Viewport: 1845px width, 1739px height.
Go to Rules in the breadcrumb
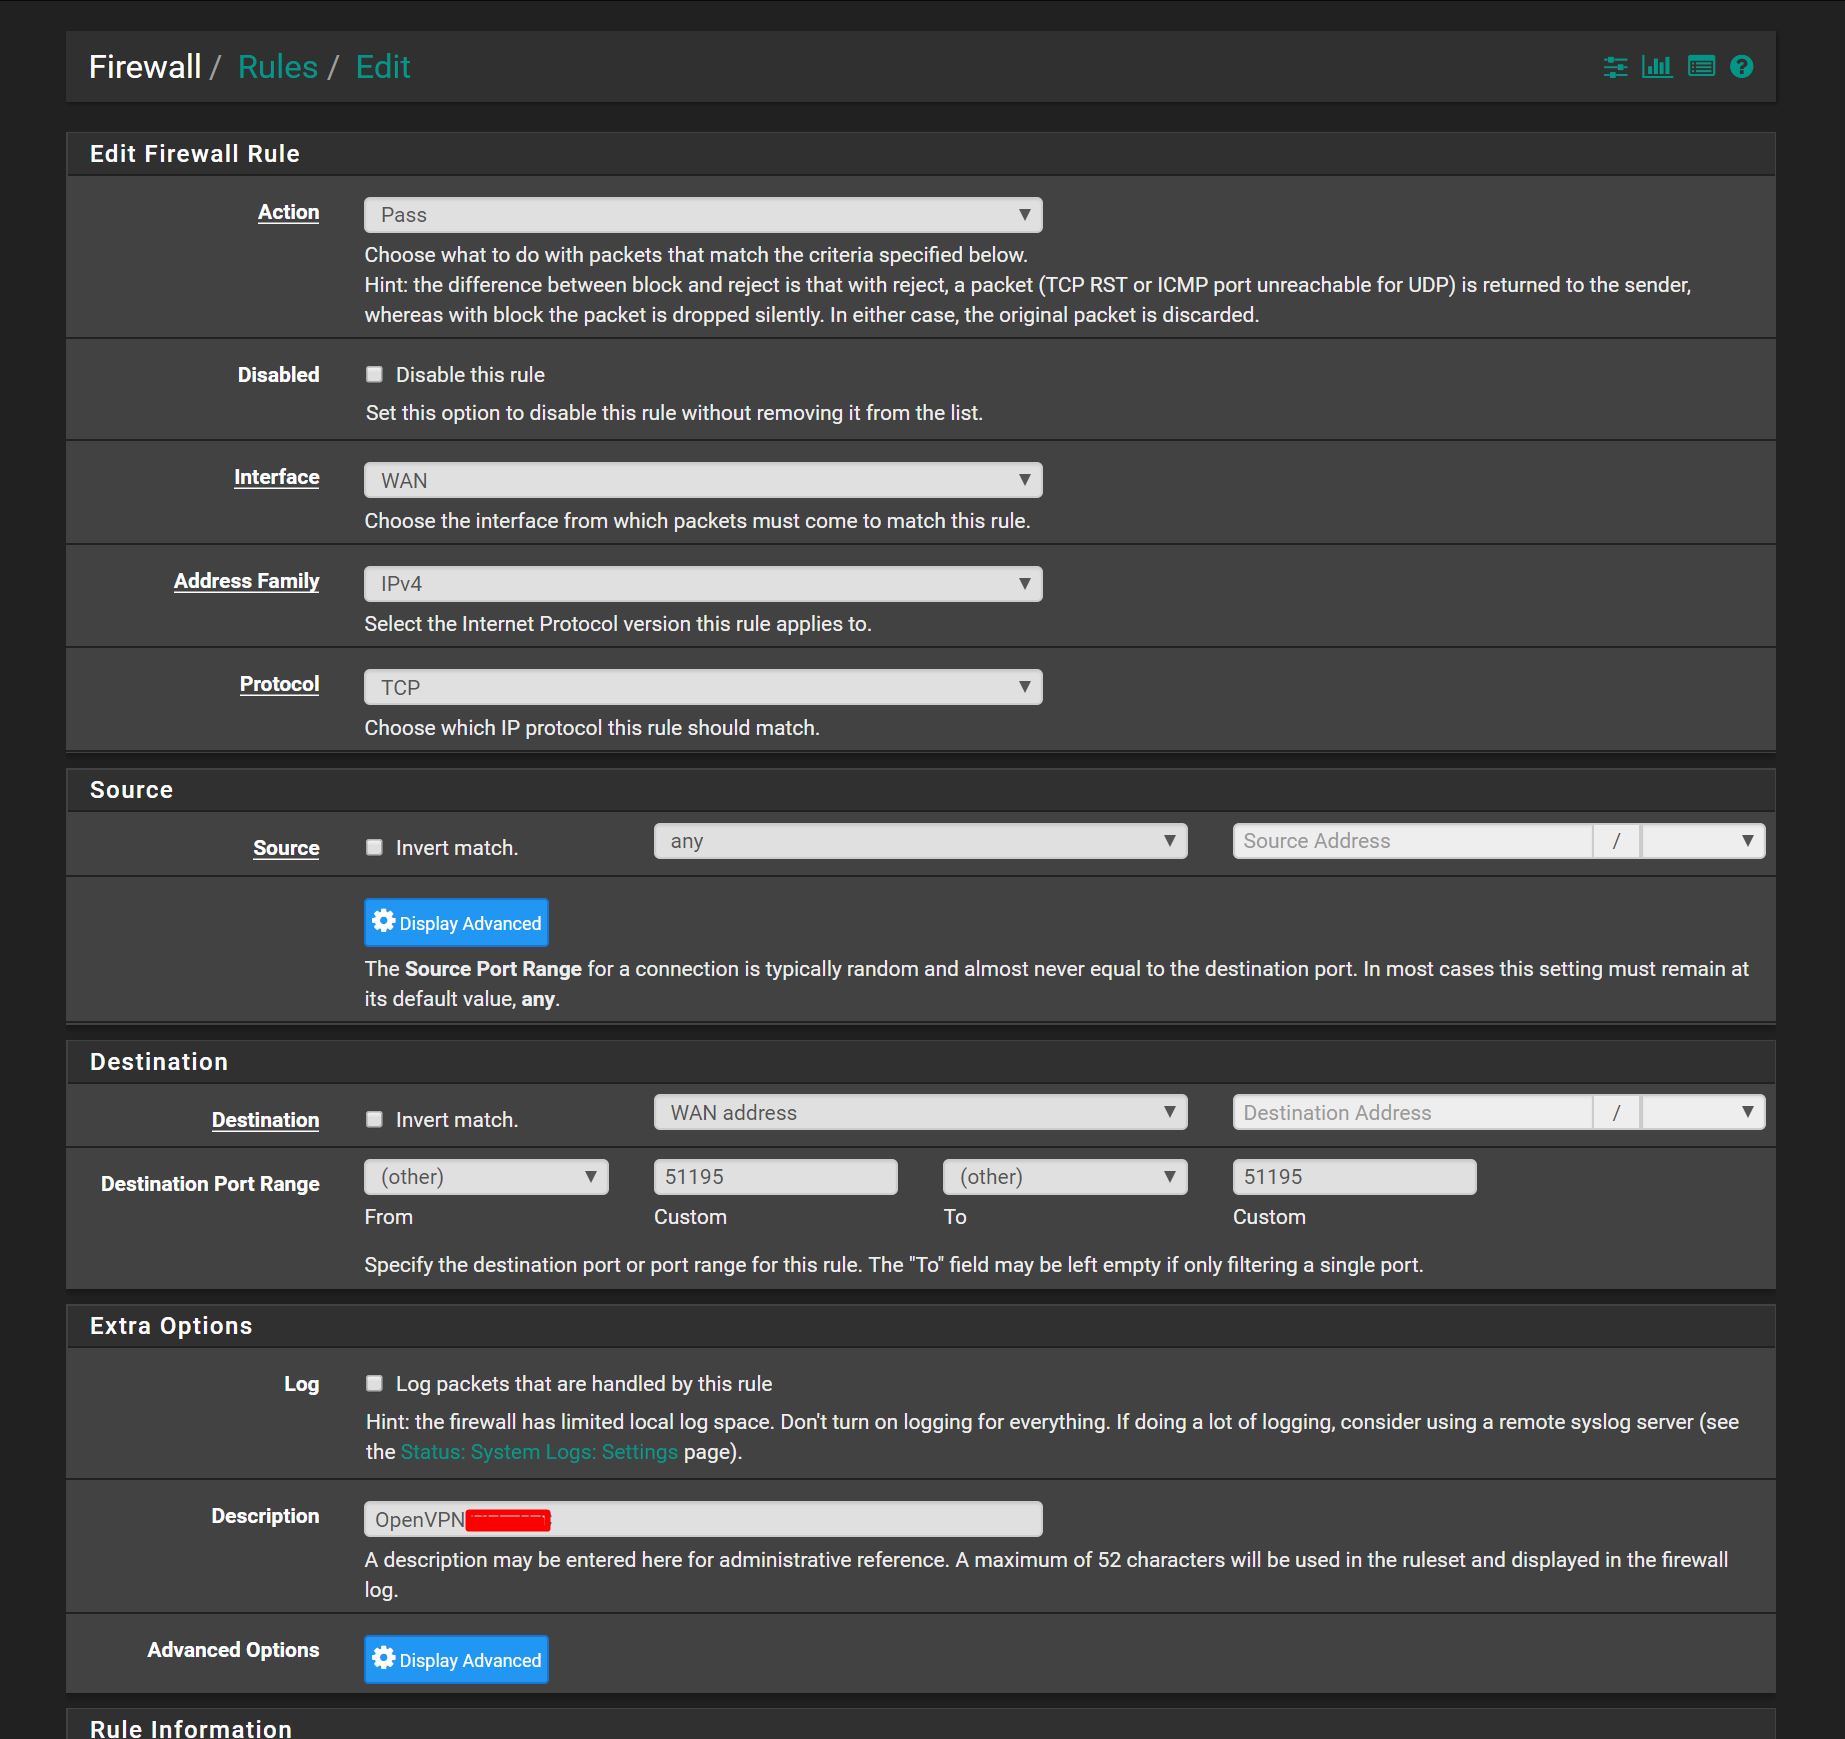point(277,67)
